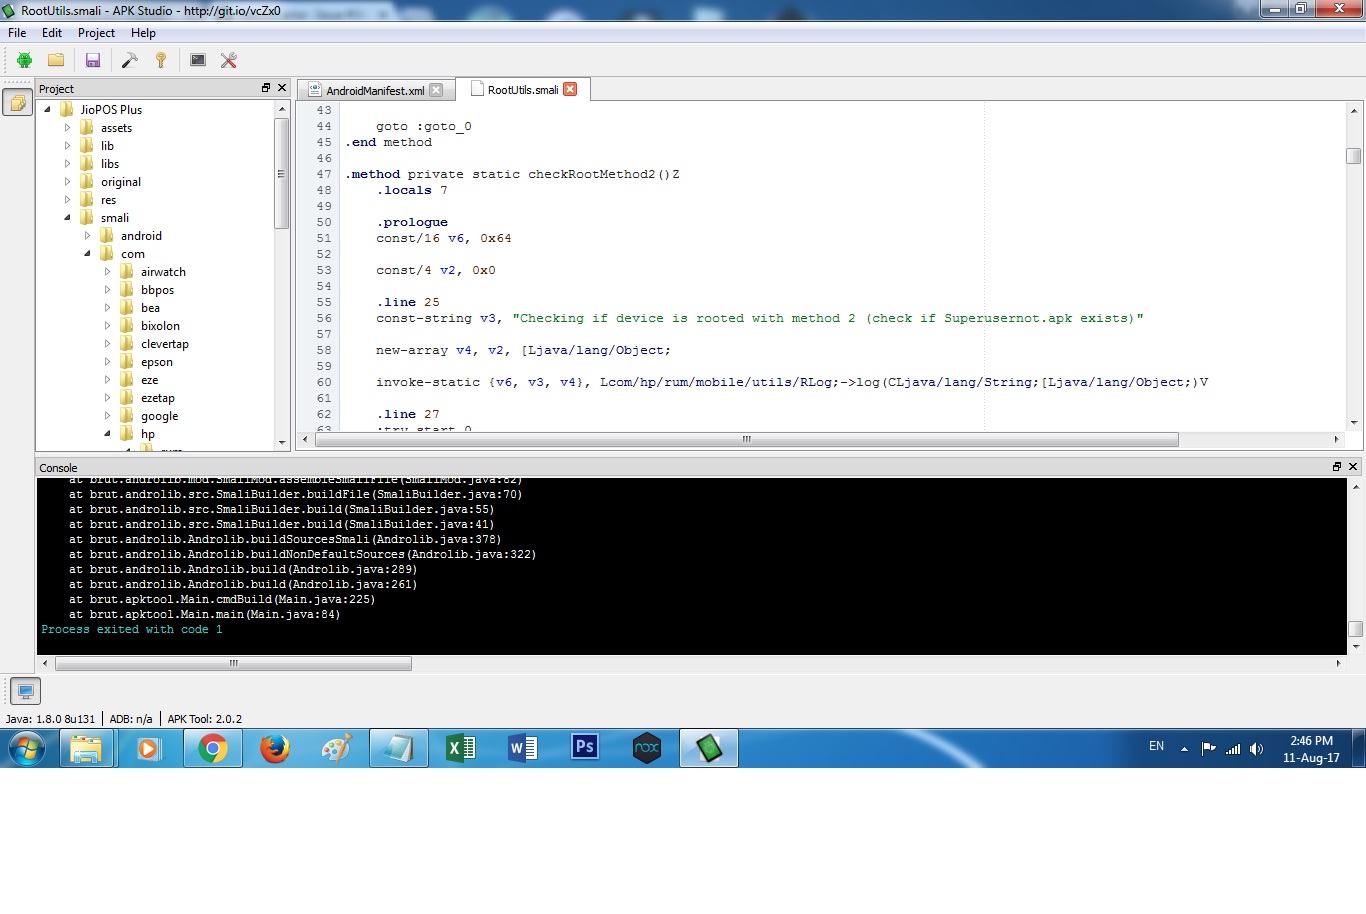Click volume icon in system tray
The height and width of the screenshot is (914, 1366).
click(x=1257, y=748)
